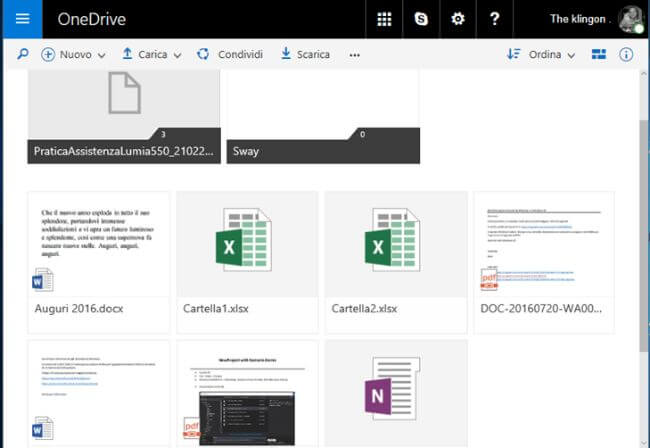Viewport: 650px width, 448px height.
Task: Click the Auguri 2016.docx file name
Action: point(79,309)
